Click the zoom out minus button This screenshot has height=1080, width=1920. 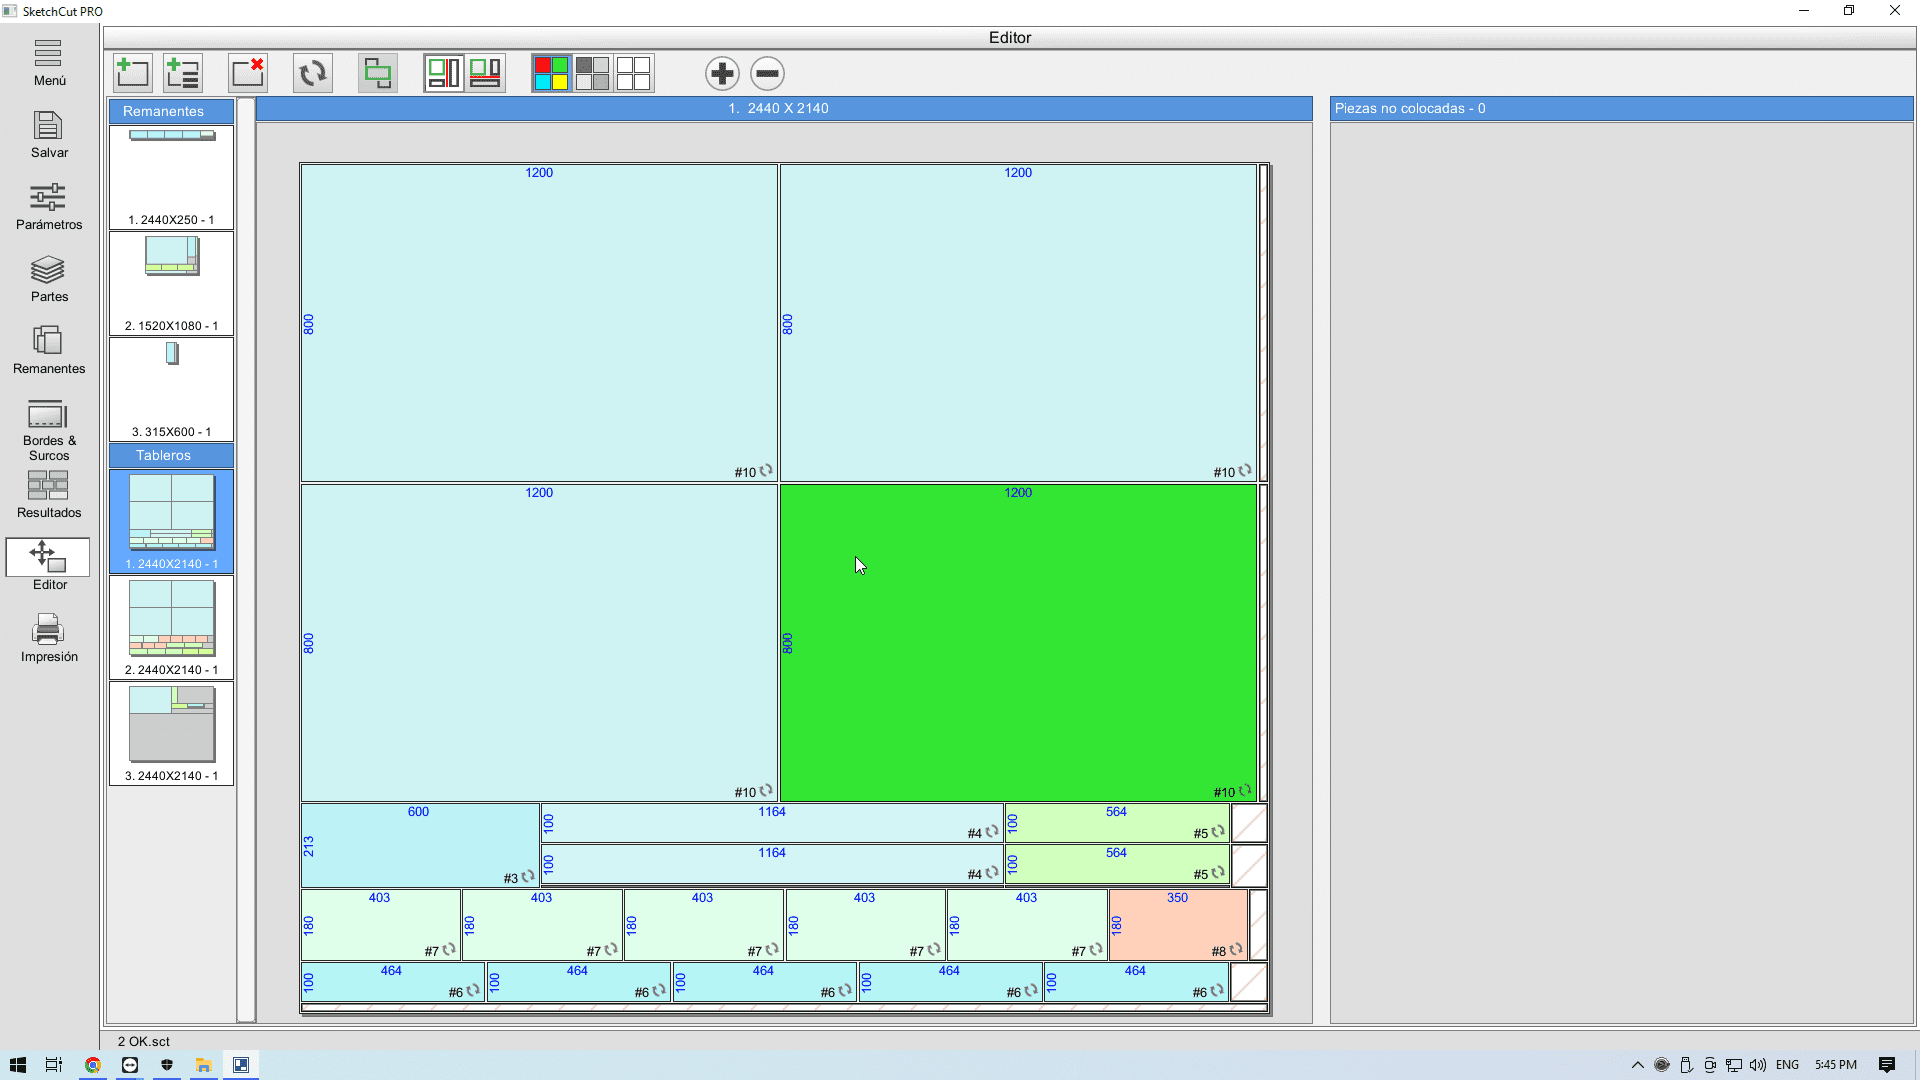coord(767,73)
